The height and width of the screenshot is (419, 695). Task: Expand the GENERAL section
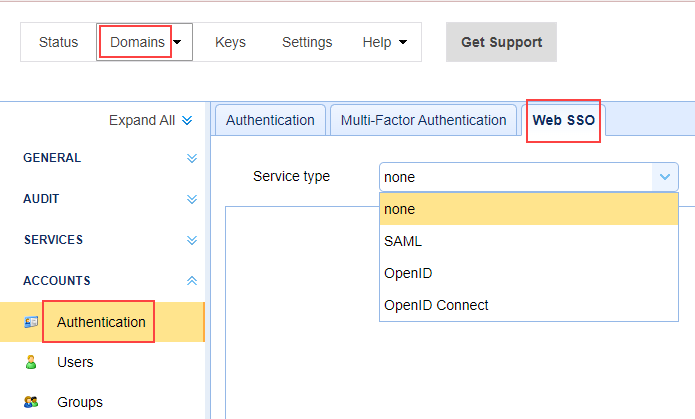pos(192,158)
